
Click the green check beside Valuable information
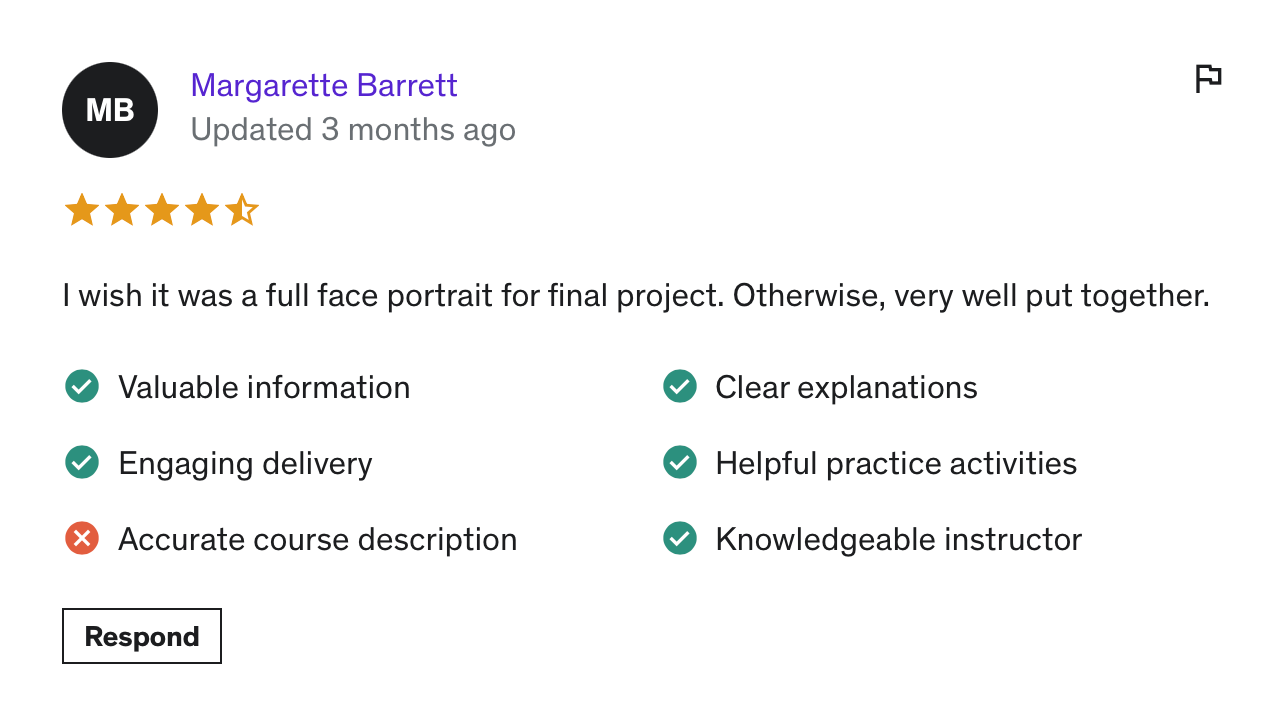[x=82, y=387]
